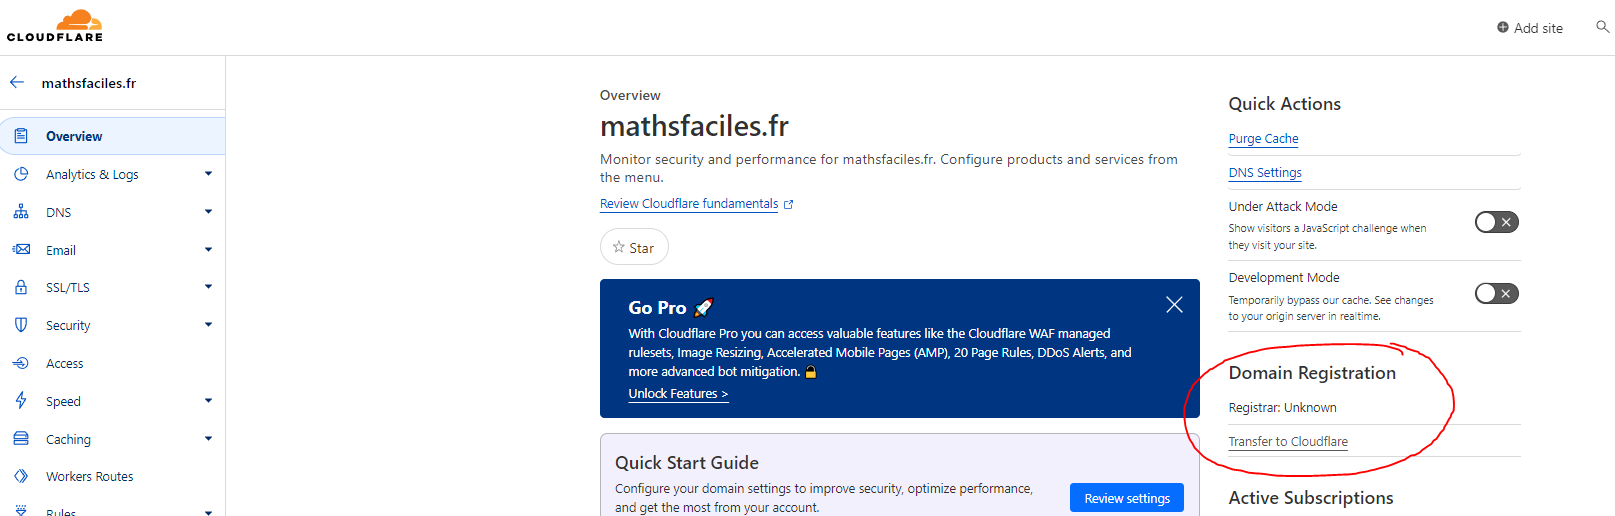Expand the DNS submenu arrow

coord(208,212)
